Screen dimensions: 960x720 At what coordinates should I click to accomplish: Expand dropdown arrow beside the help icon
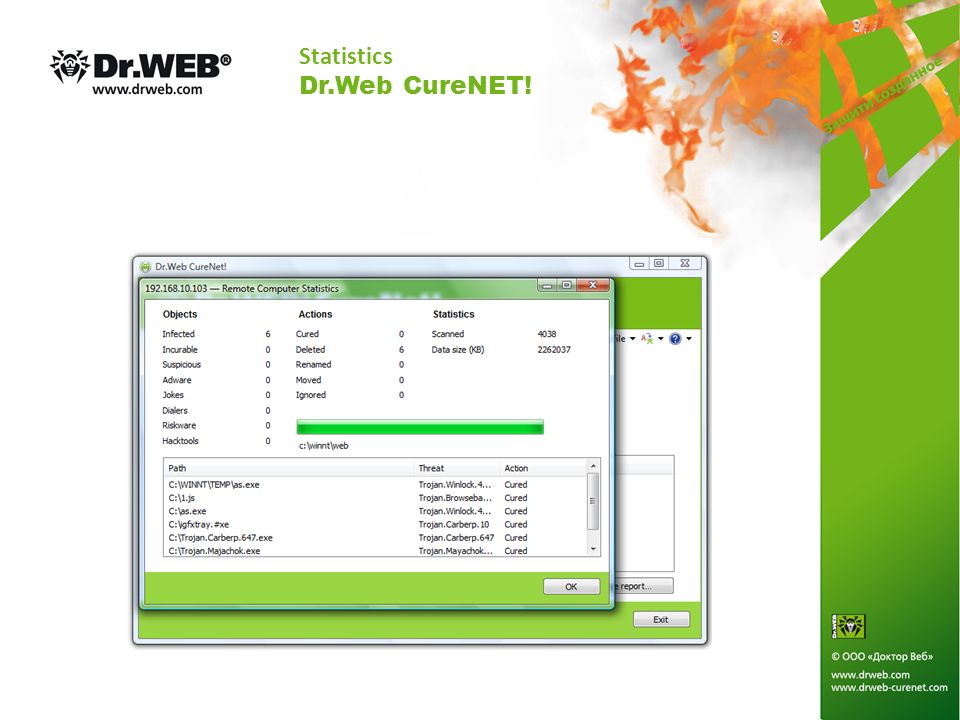pos(689,339)
